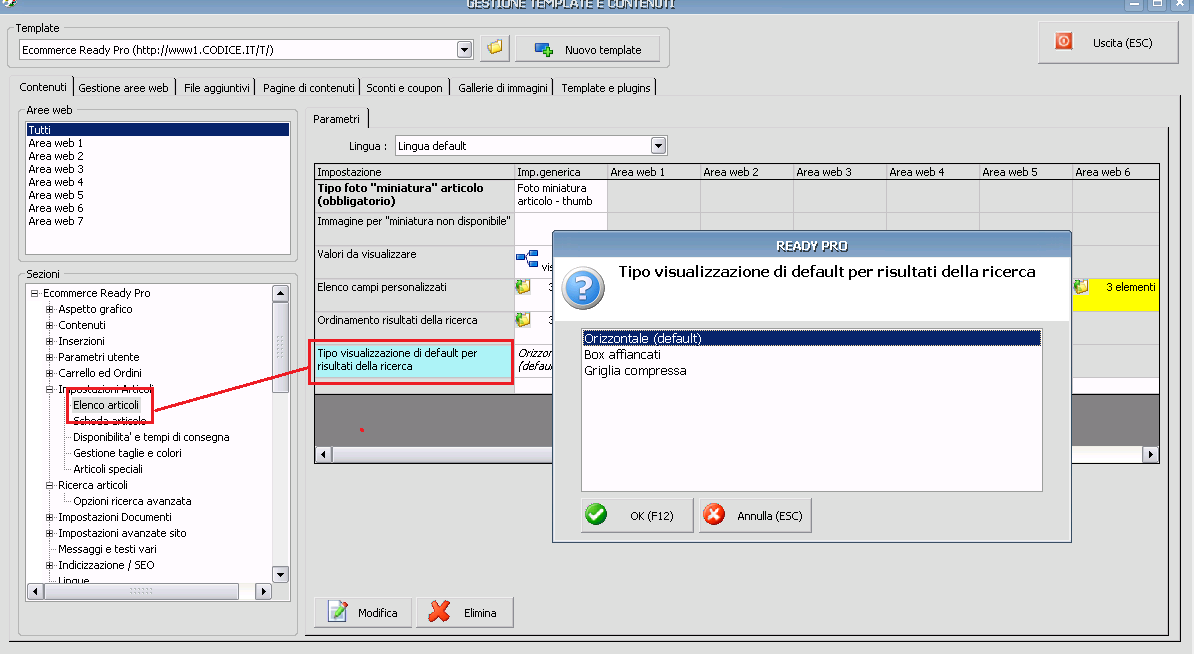The height and width of the screenshot is (654, 1194).
Task: Collapse the Ecommerce Ready Pro tree node
Action: pyautogui.click(x=34, y=293)
